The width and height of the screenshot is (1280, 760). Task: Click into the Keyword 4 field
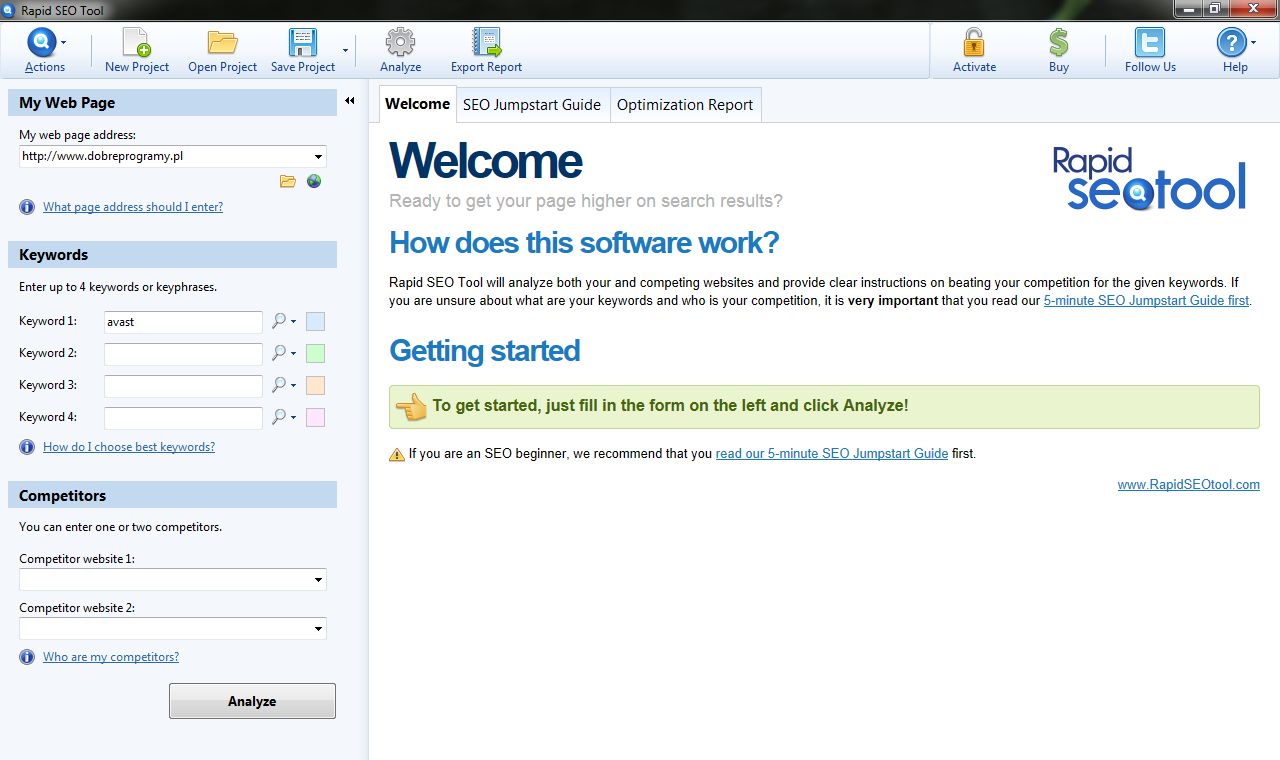183,418
